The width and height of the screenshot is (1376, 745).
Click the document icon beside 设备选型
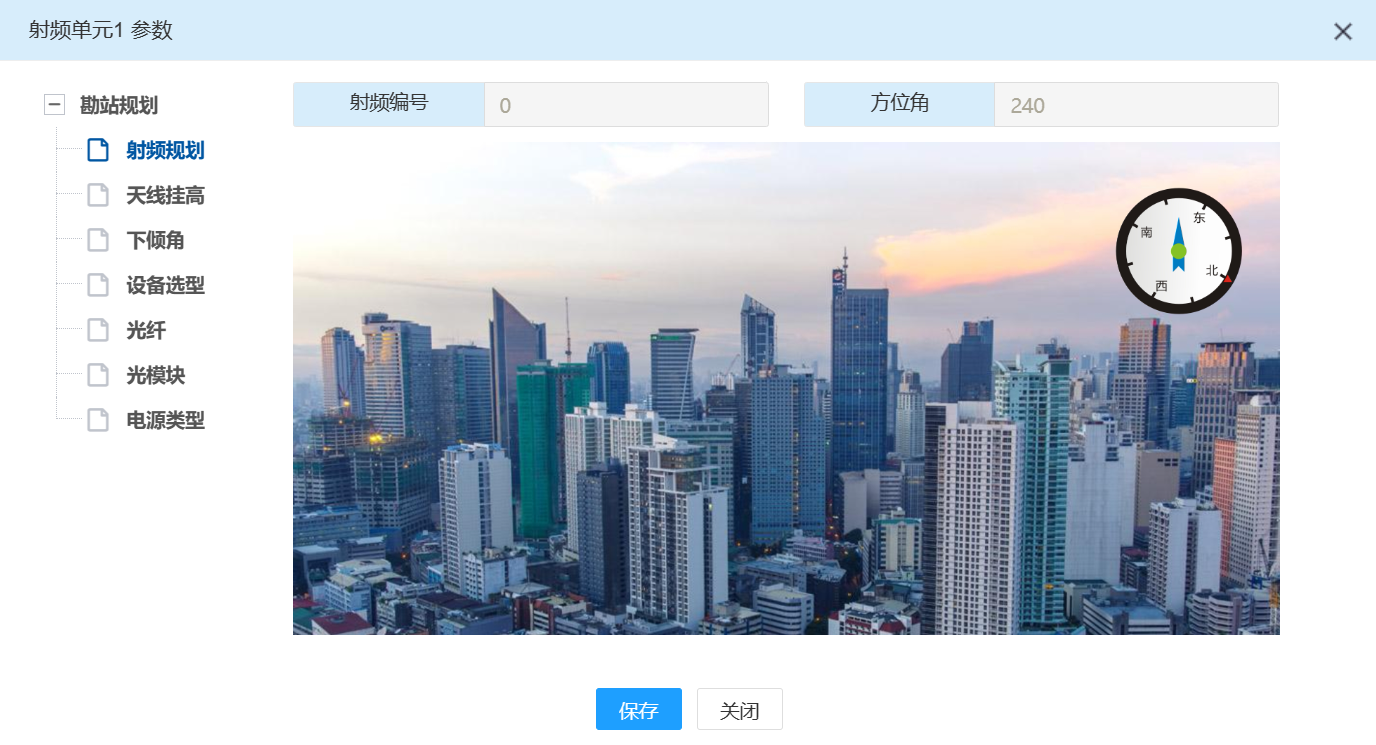(x=98, y=285)
